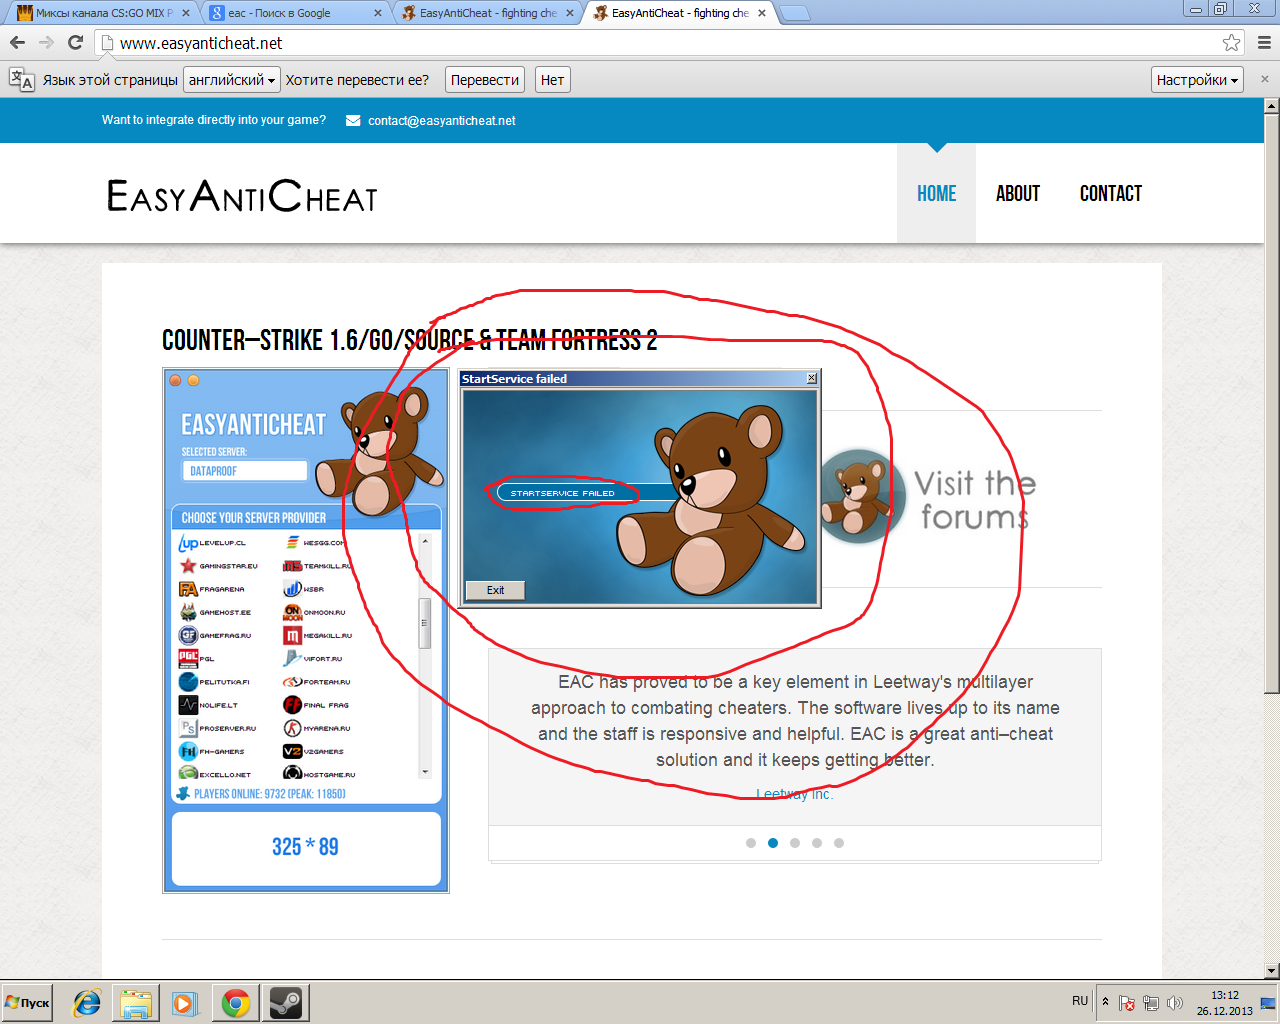Image resolution: width=1280 pixels, height=1024 pixels.
Task: Select the FH-Gamers provider icon
Action: coord(188,751)
